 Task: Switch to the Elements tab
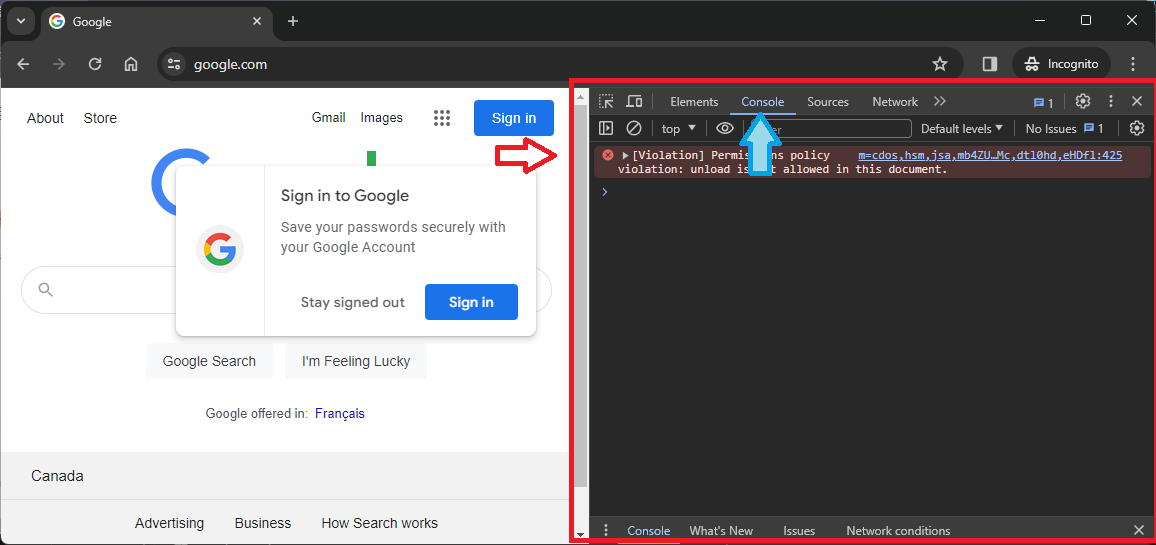tap(694, 102)
